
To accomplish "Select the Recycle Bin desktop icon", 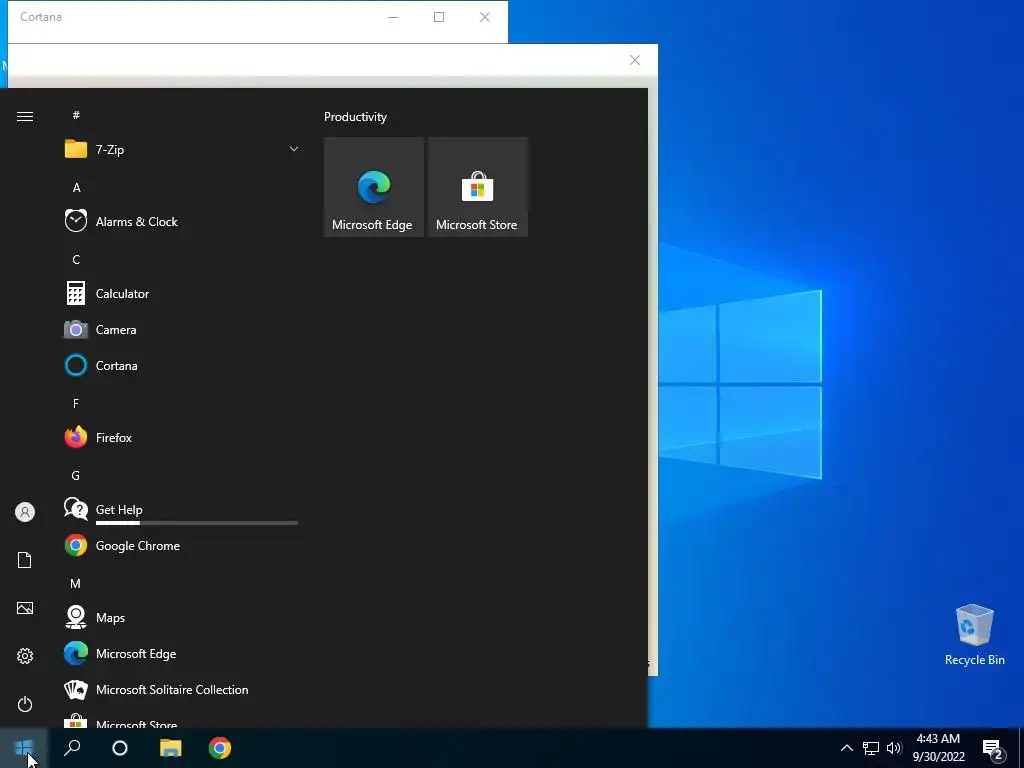I will click(974, 635).
